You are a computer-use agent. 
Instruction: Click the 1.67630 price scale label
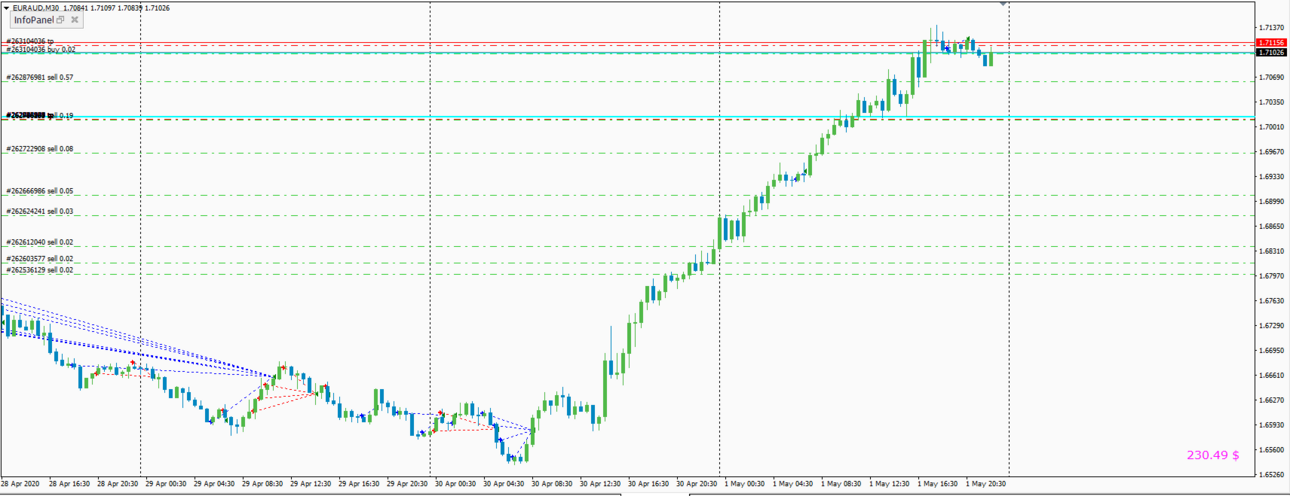[1272, 300]
